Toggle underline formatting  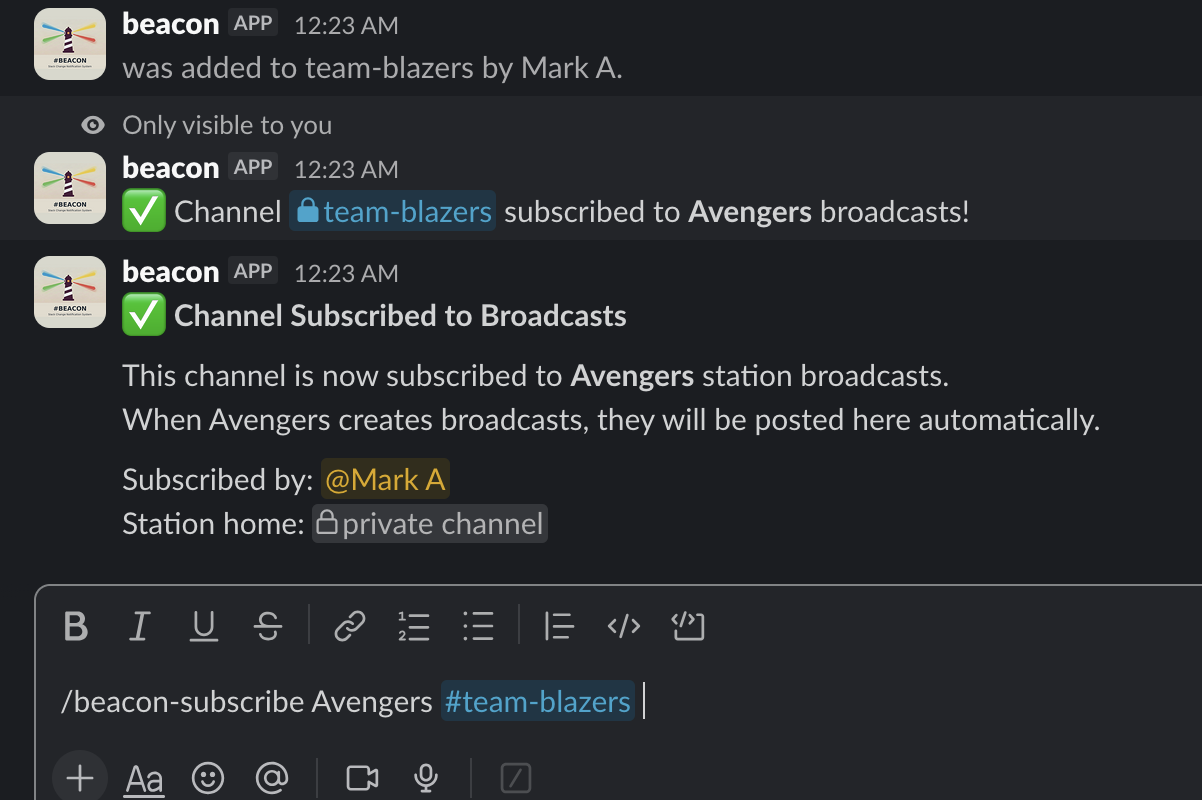[x=204, y=627]
